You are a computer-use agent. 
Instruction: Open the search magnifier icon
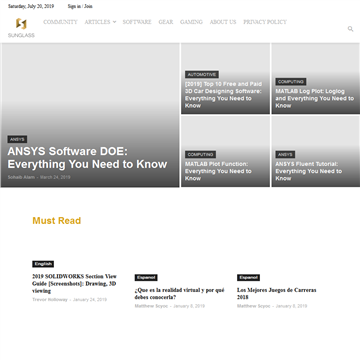tap(350, 29)
